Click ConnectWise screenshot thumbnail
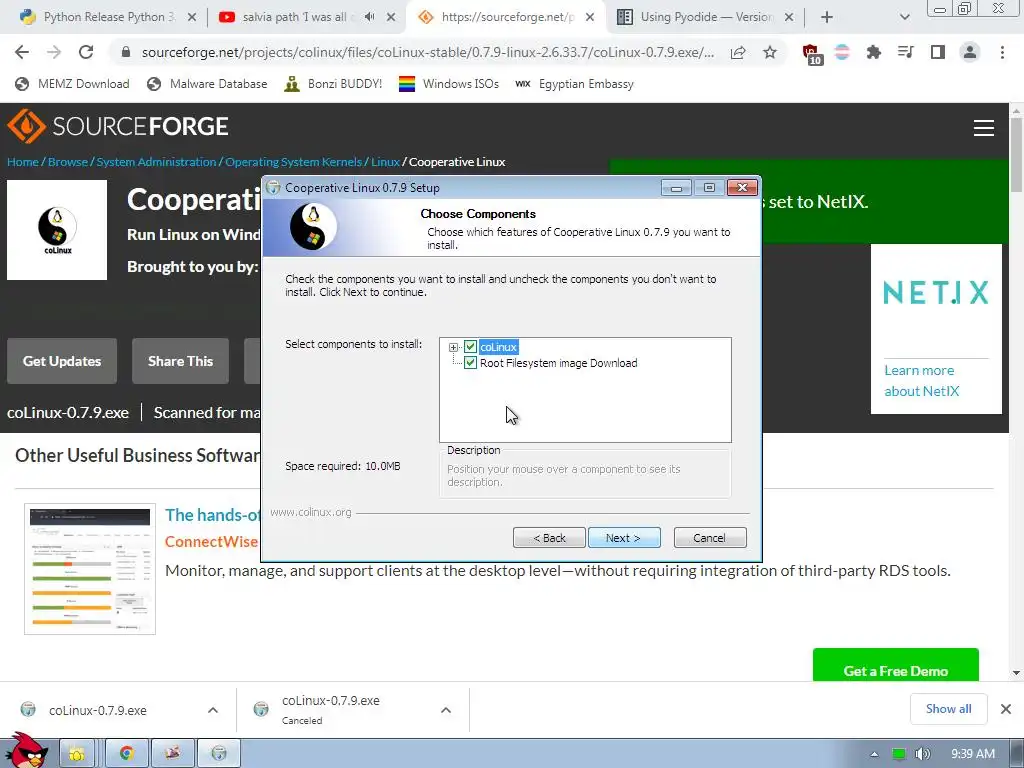Image resolution: width=1024 pixels, height=768 pixels. click(x=90, y=569)
